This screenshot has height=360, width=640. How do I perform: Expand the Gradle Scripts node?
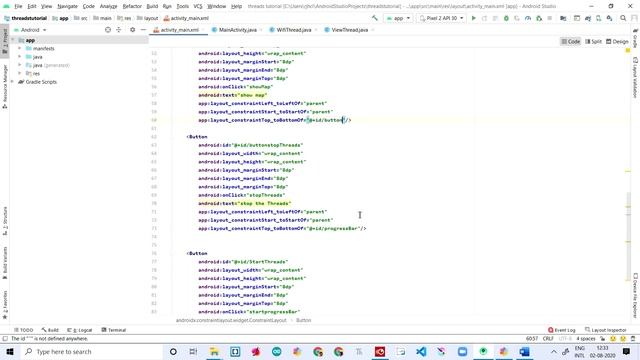click(13, 82)
